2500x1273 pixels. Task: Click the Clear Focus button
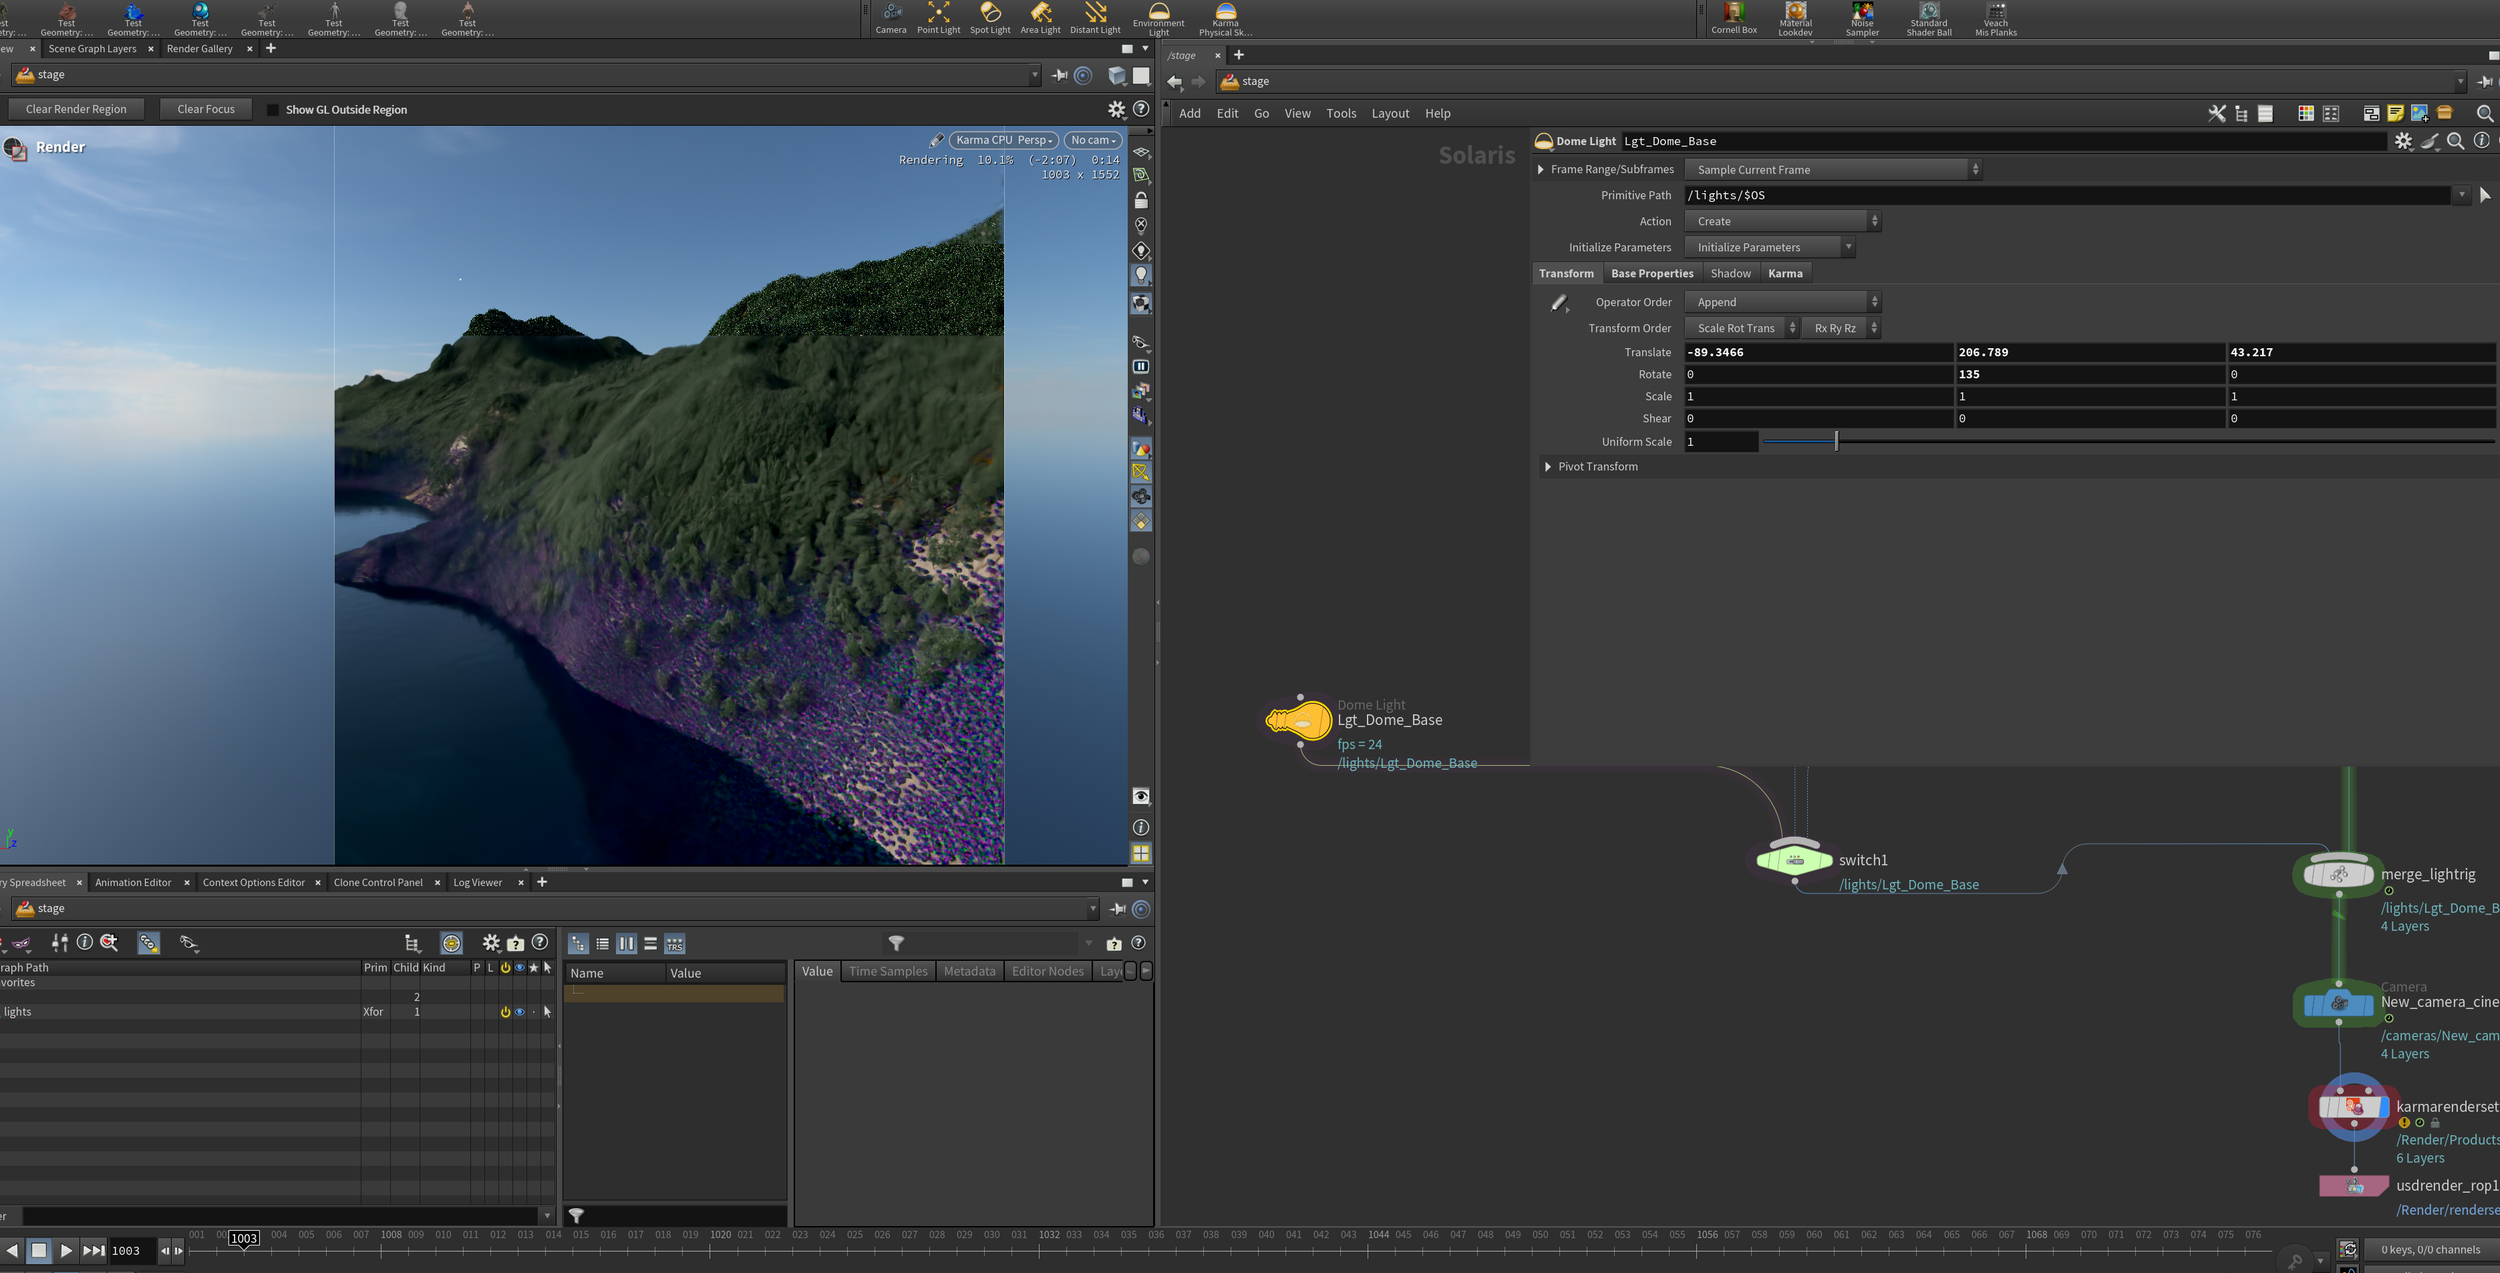tap(206, 109)
